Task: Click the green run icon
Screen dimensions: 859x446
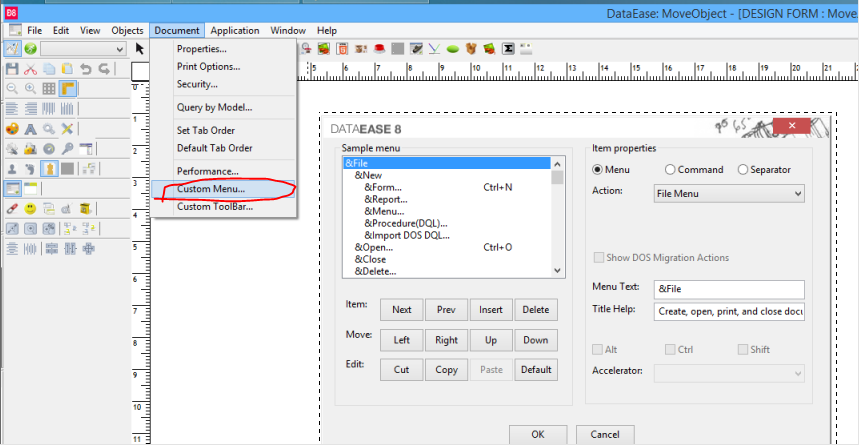Action: [x=30, y=49]
